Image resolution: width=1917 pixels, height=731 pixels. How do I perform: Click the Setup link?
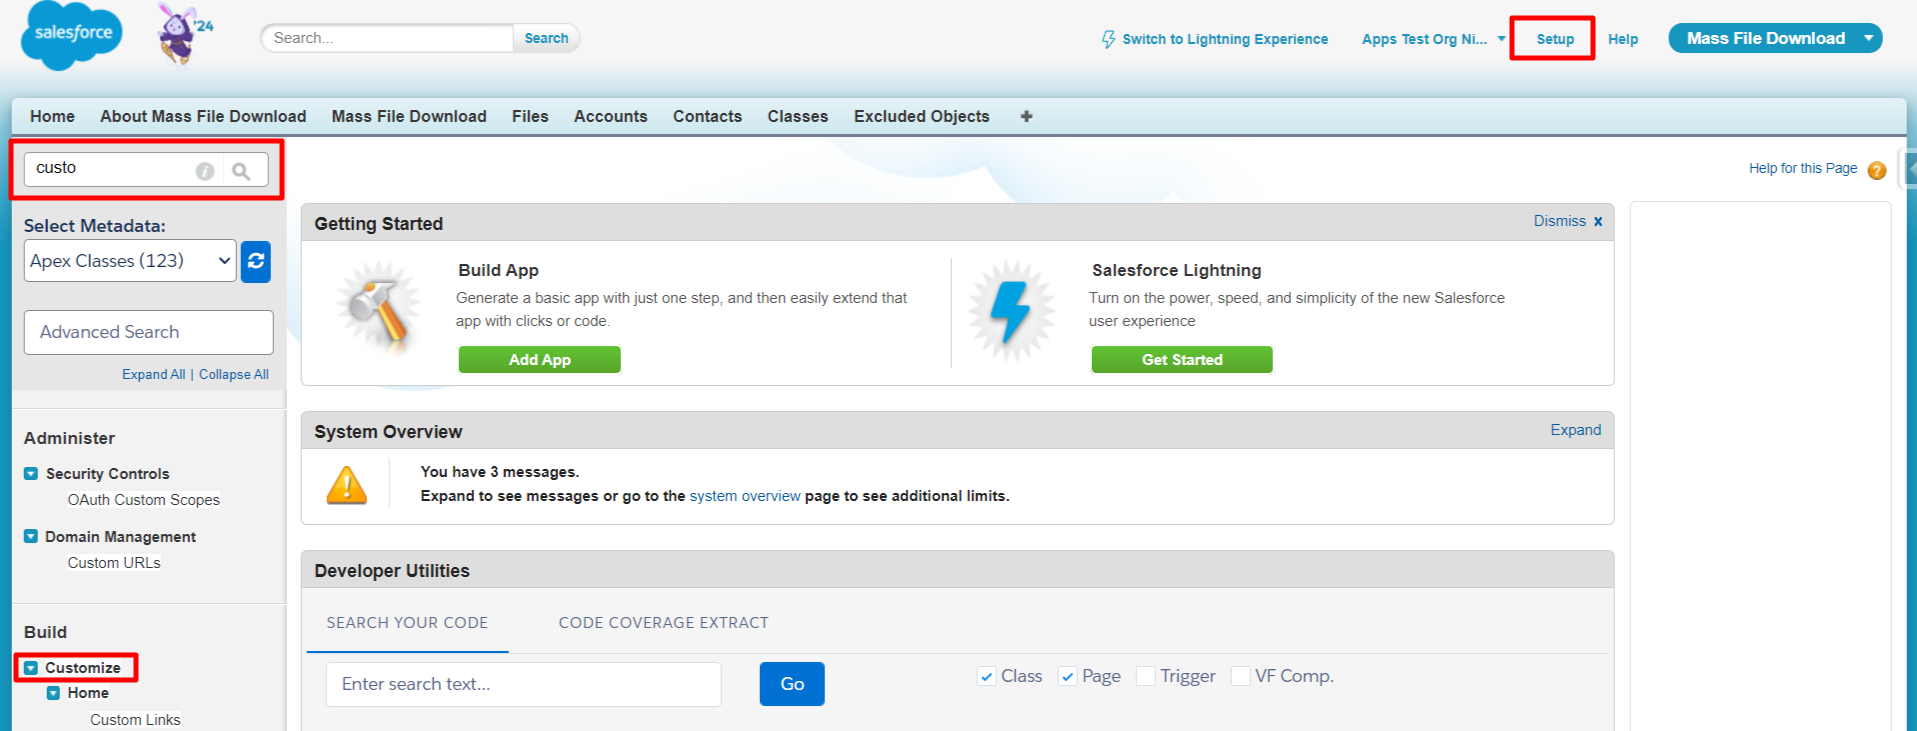pos(1555,39)
